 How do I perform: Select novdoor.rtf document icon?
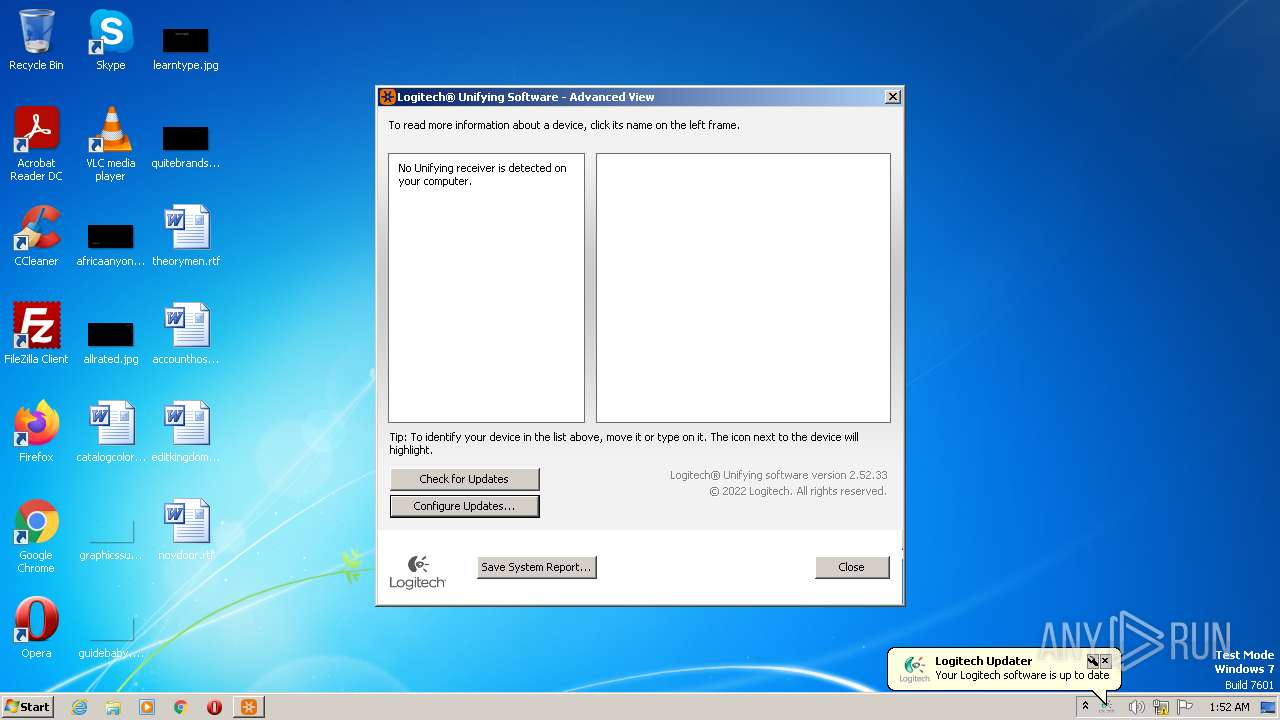point(185,530)
